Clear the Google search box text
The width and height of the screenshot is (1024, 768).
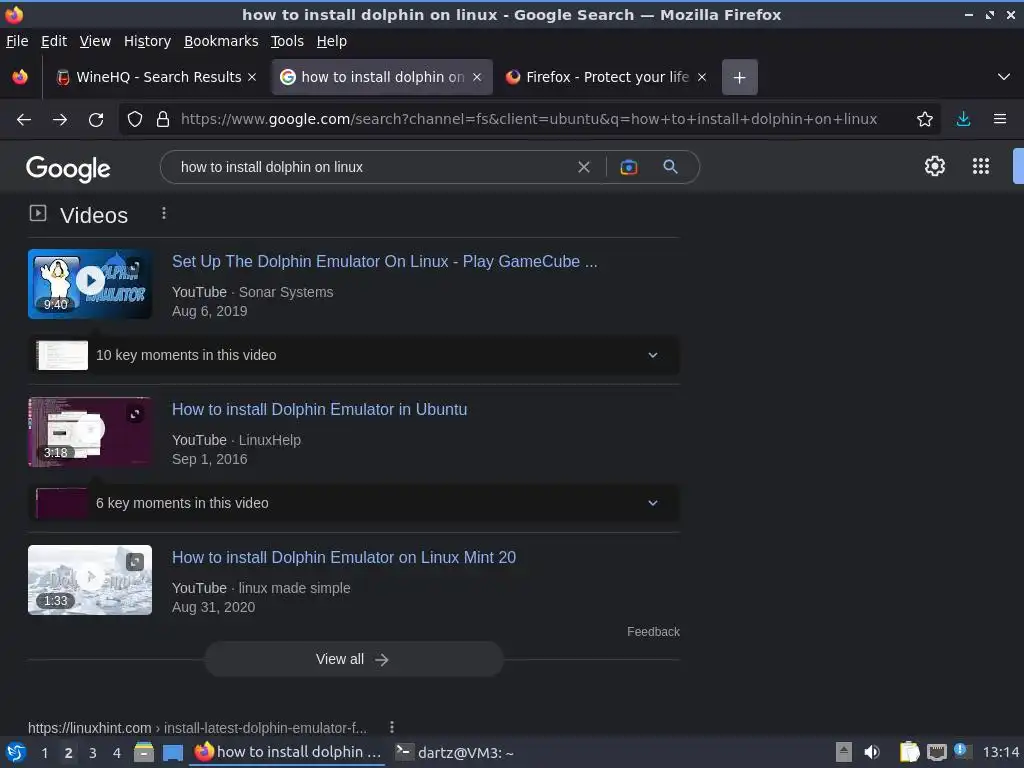point(584,167)
